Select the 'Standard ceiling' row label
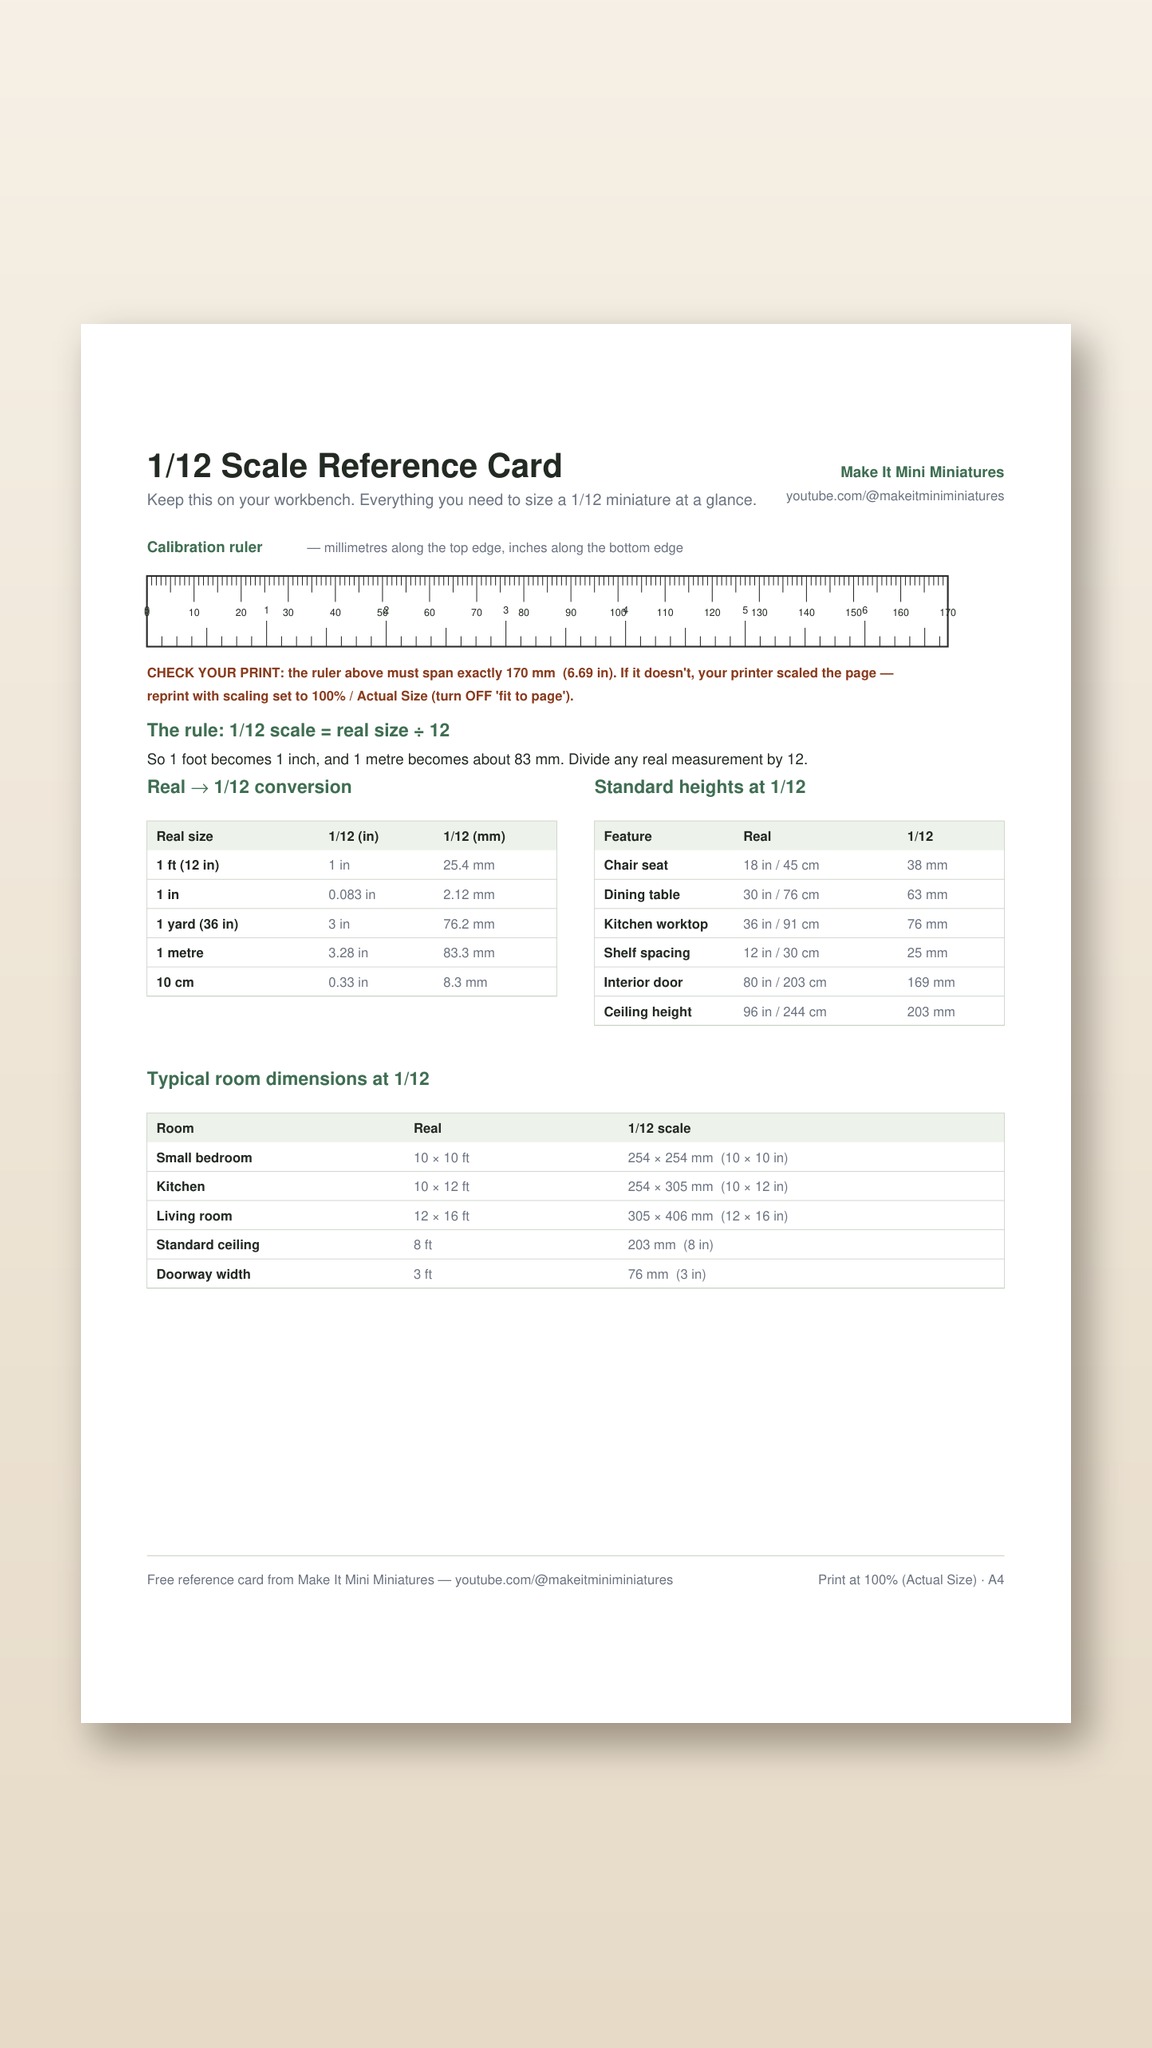Viewport: 1152px width, 2048px height. click(x=208, y=1245)
